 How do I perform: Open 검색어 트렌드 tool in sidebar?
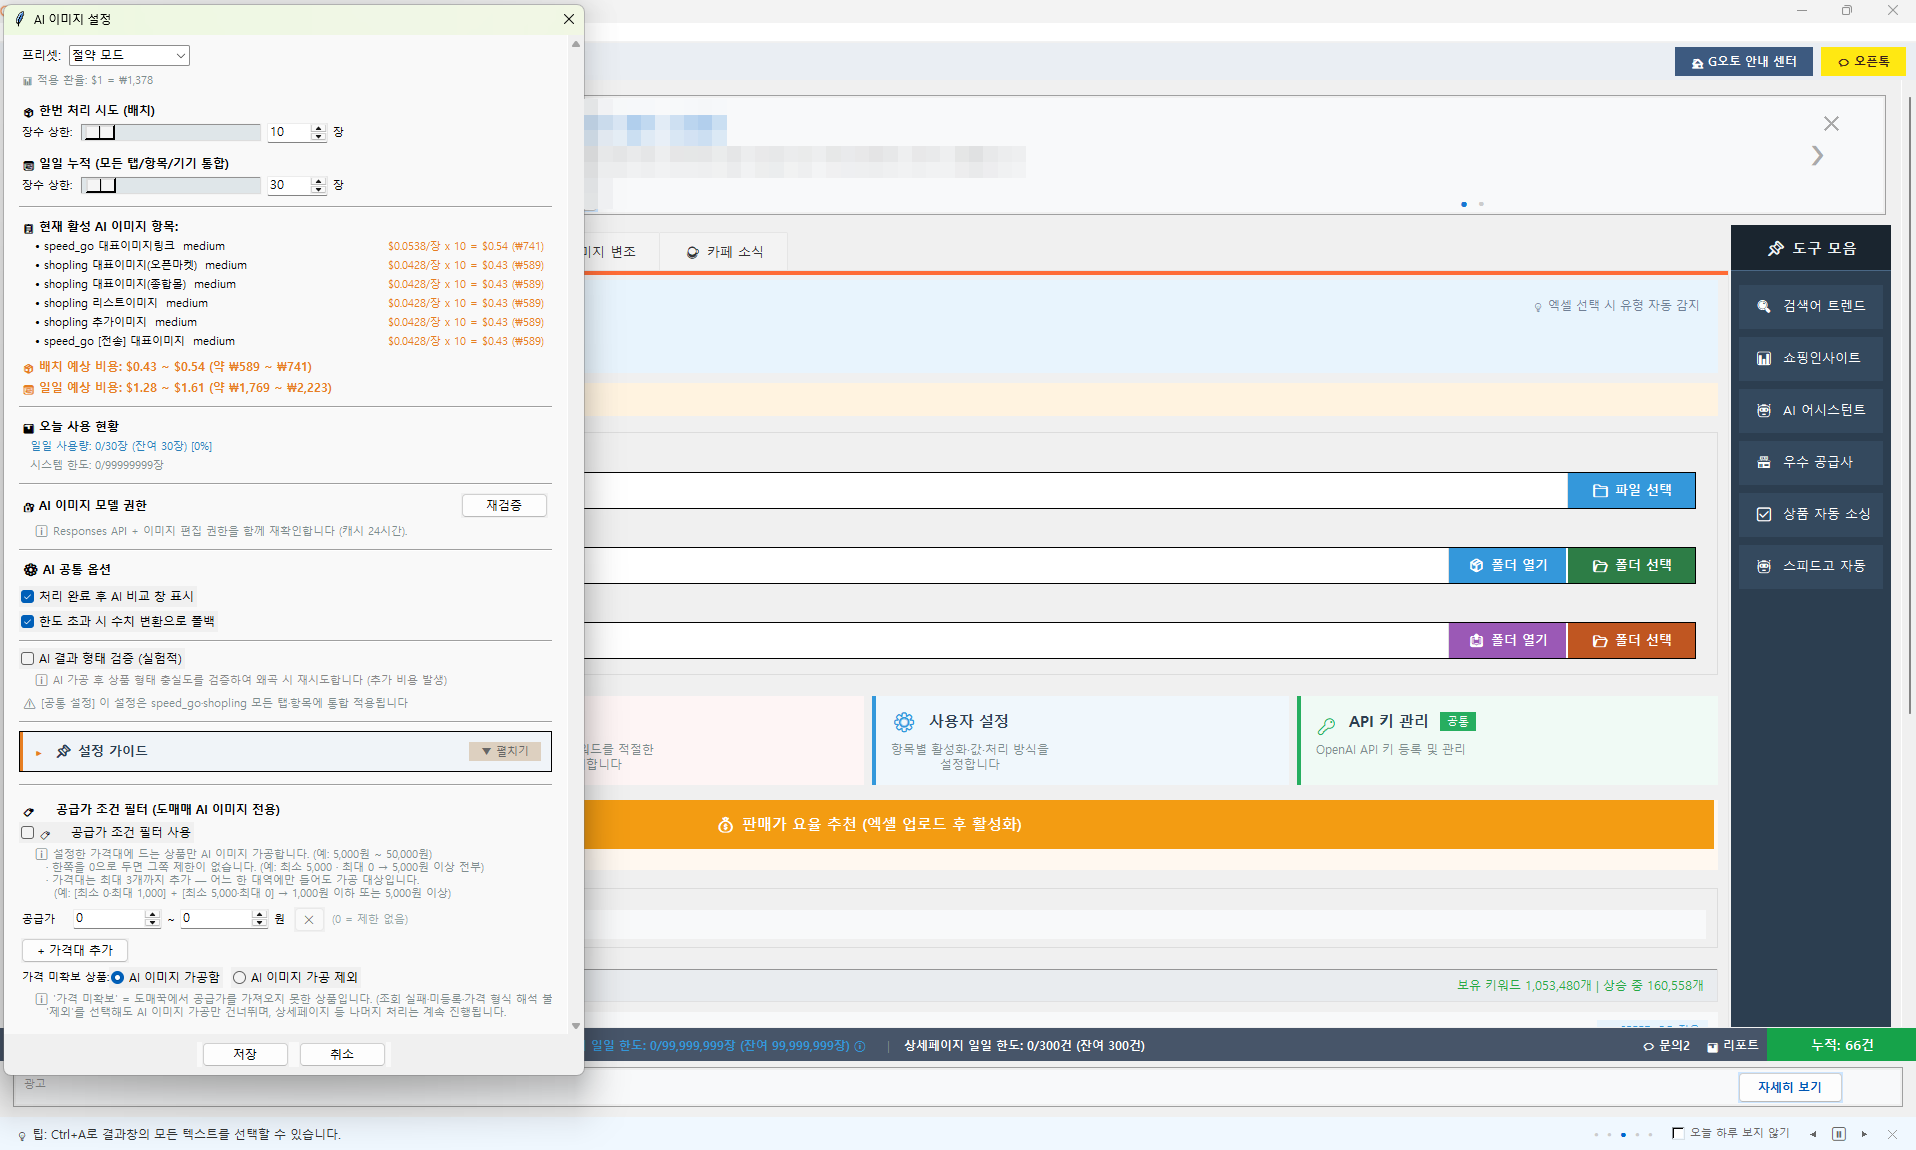coord(1810,306)
